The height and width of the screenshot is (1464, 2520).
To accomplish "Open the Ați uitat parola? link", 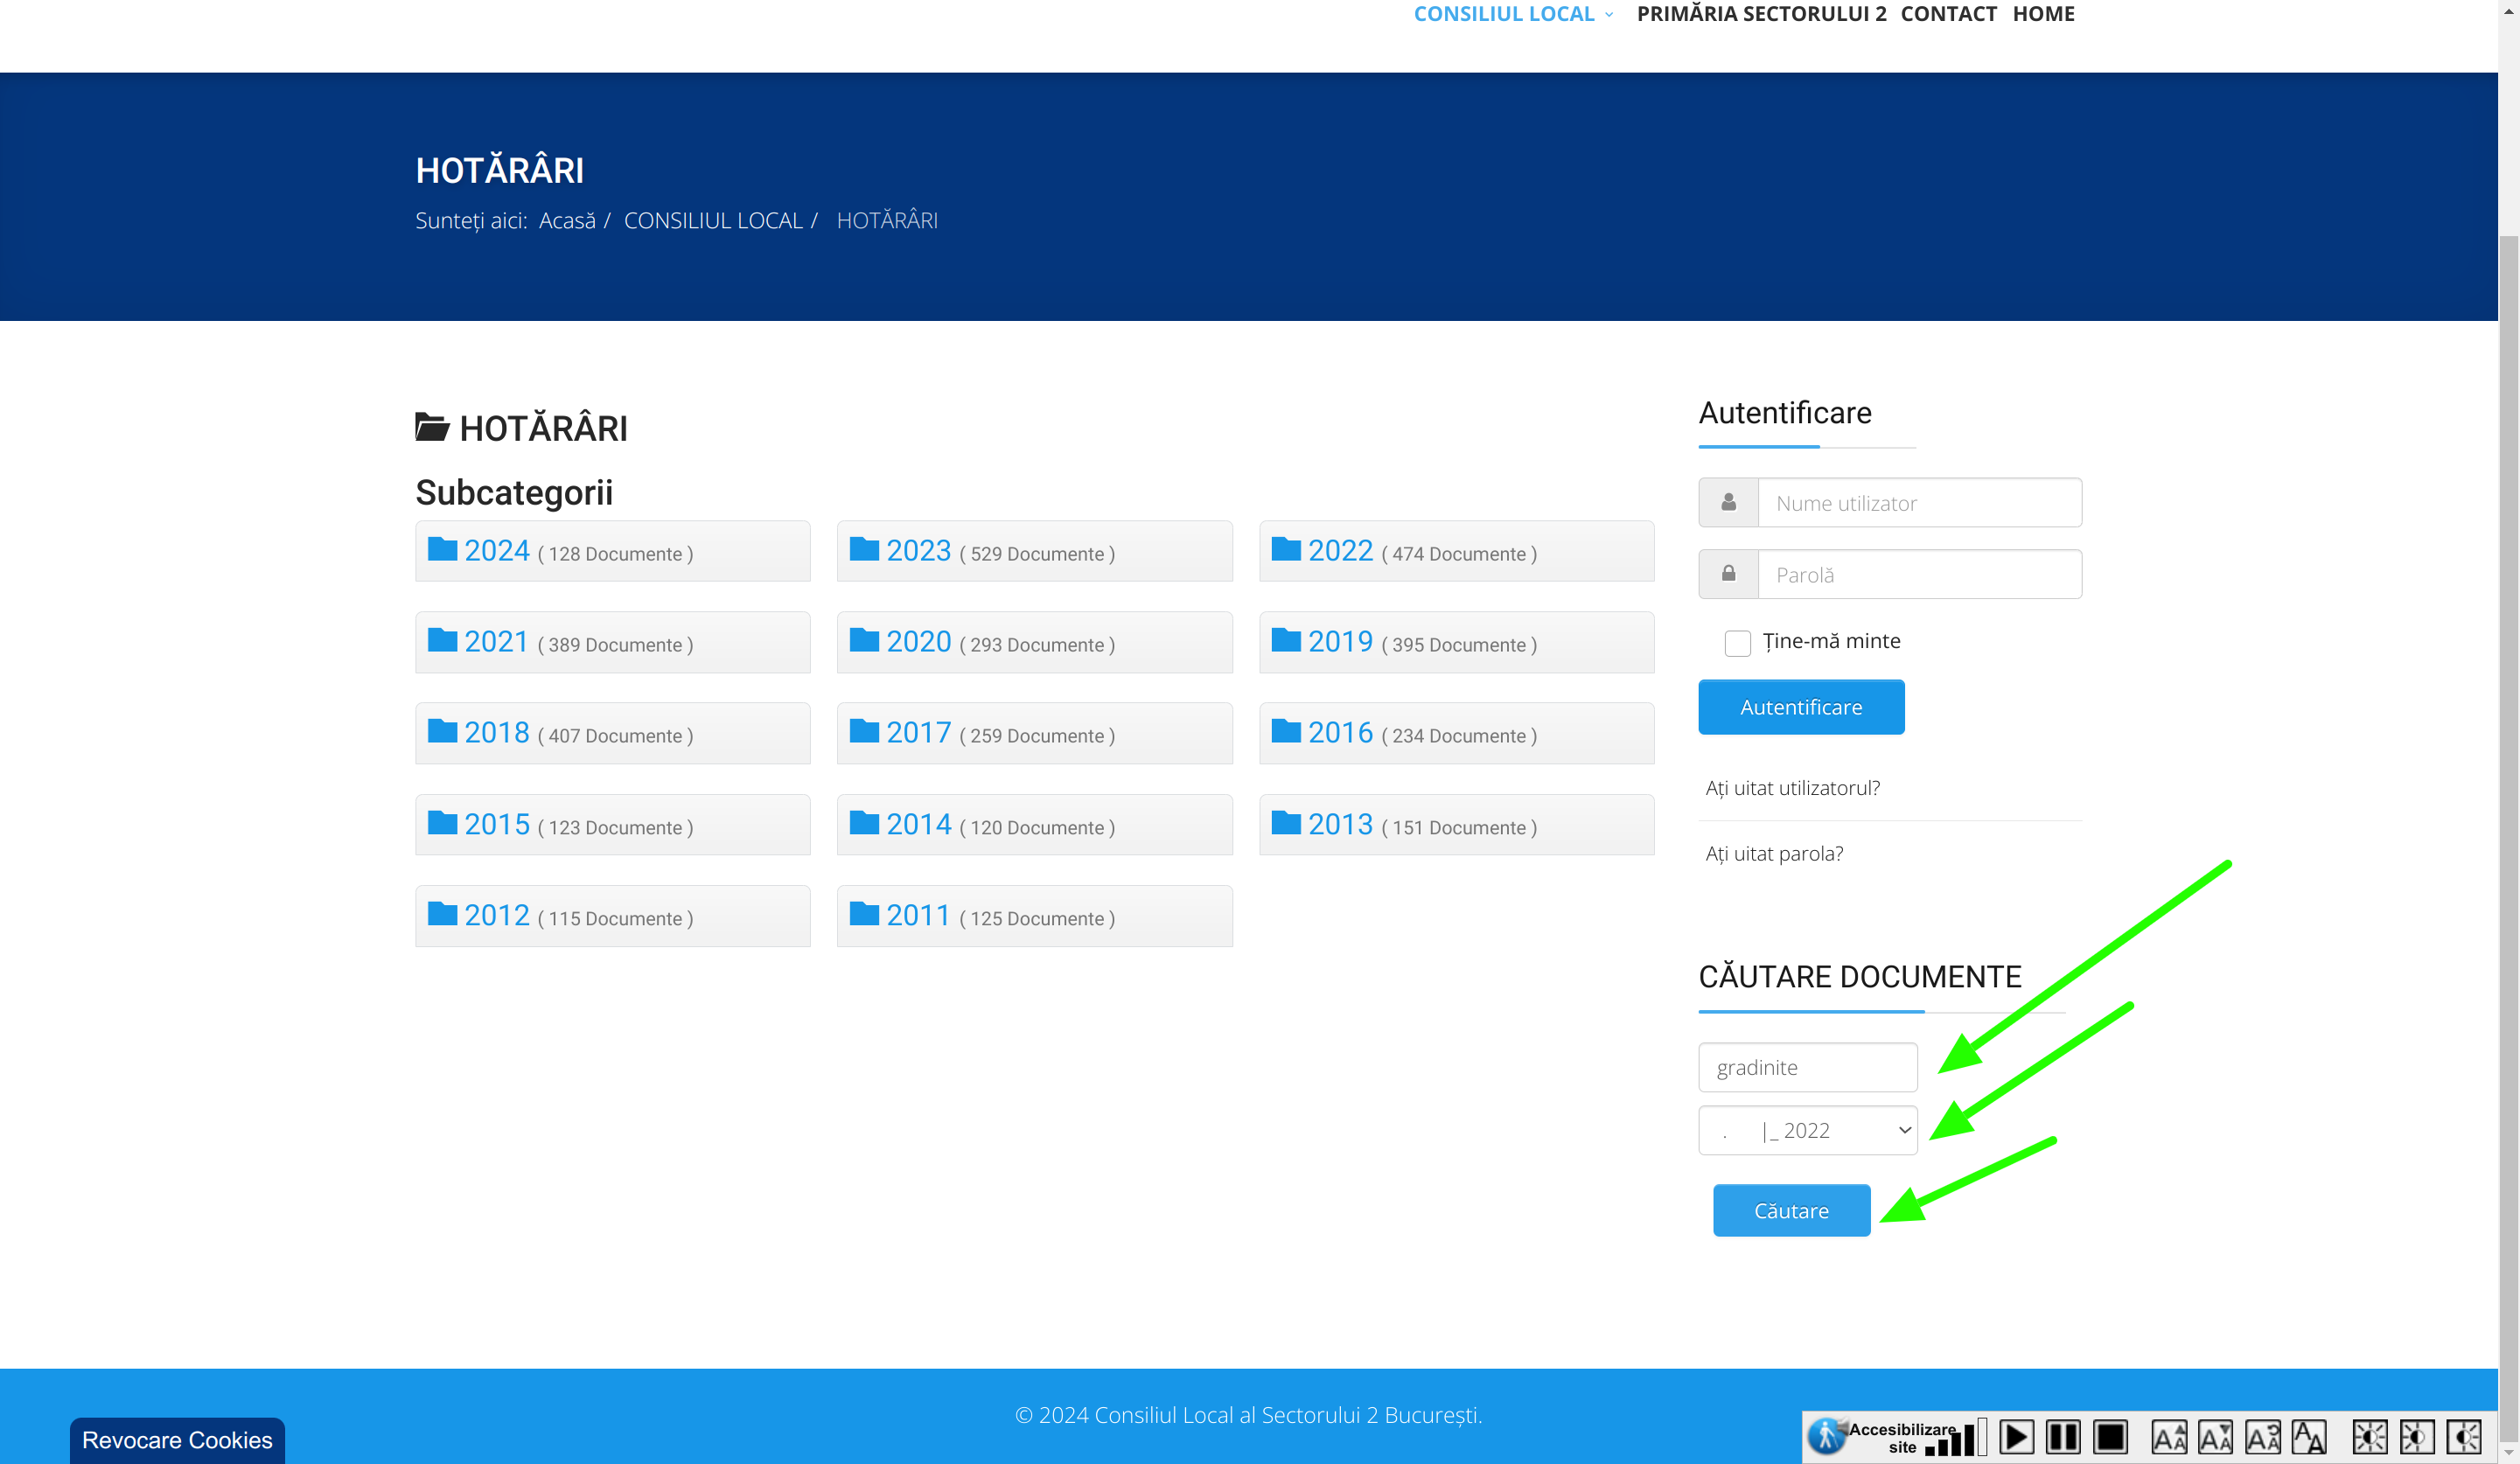I will pyautogui.click(x=1774, y=853).
